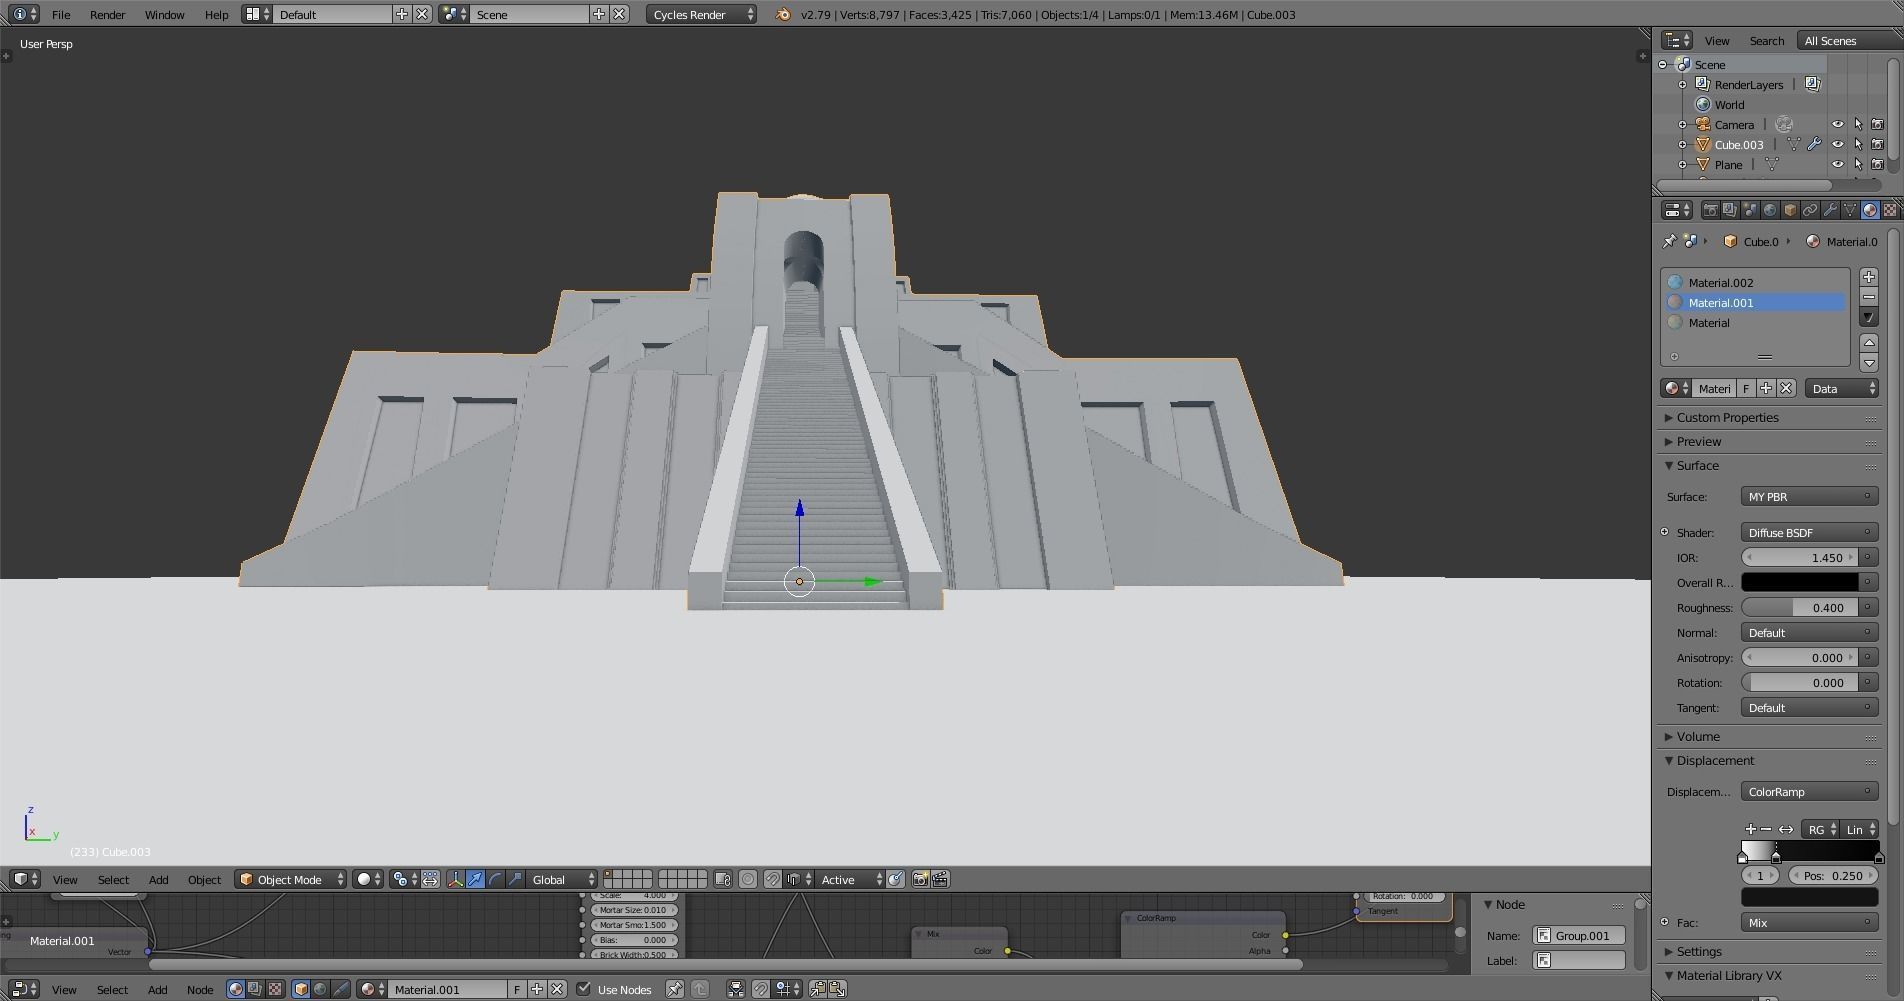Image resolution: width=1904 pixels, height=1001 pixels.
Task: Open the World properties tab
Action: pos(1770,210)
